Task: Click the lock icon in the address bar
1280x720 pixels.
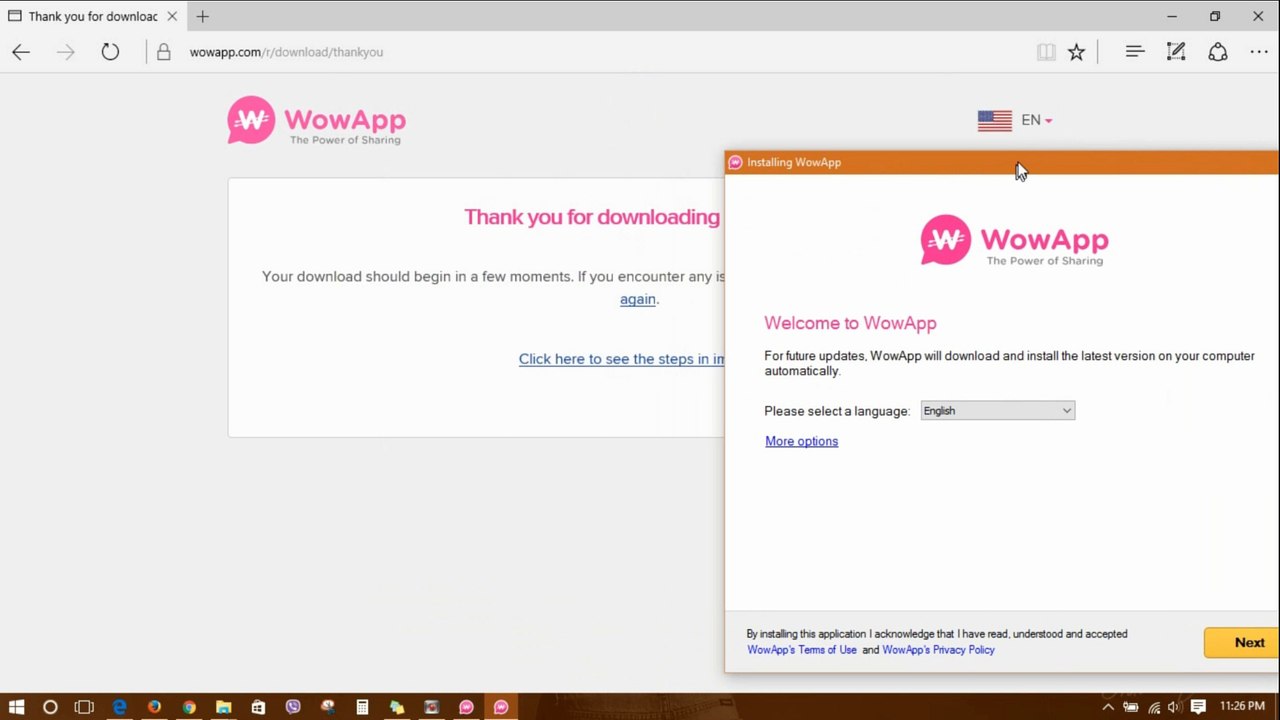Action: pyautogui.click(x=164, y=52)
